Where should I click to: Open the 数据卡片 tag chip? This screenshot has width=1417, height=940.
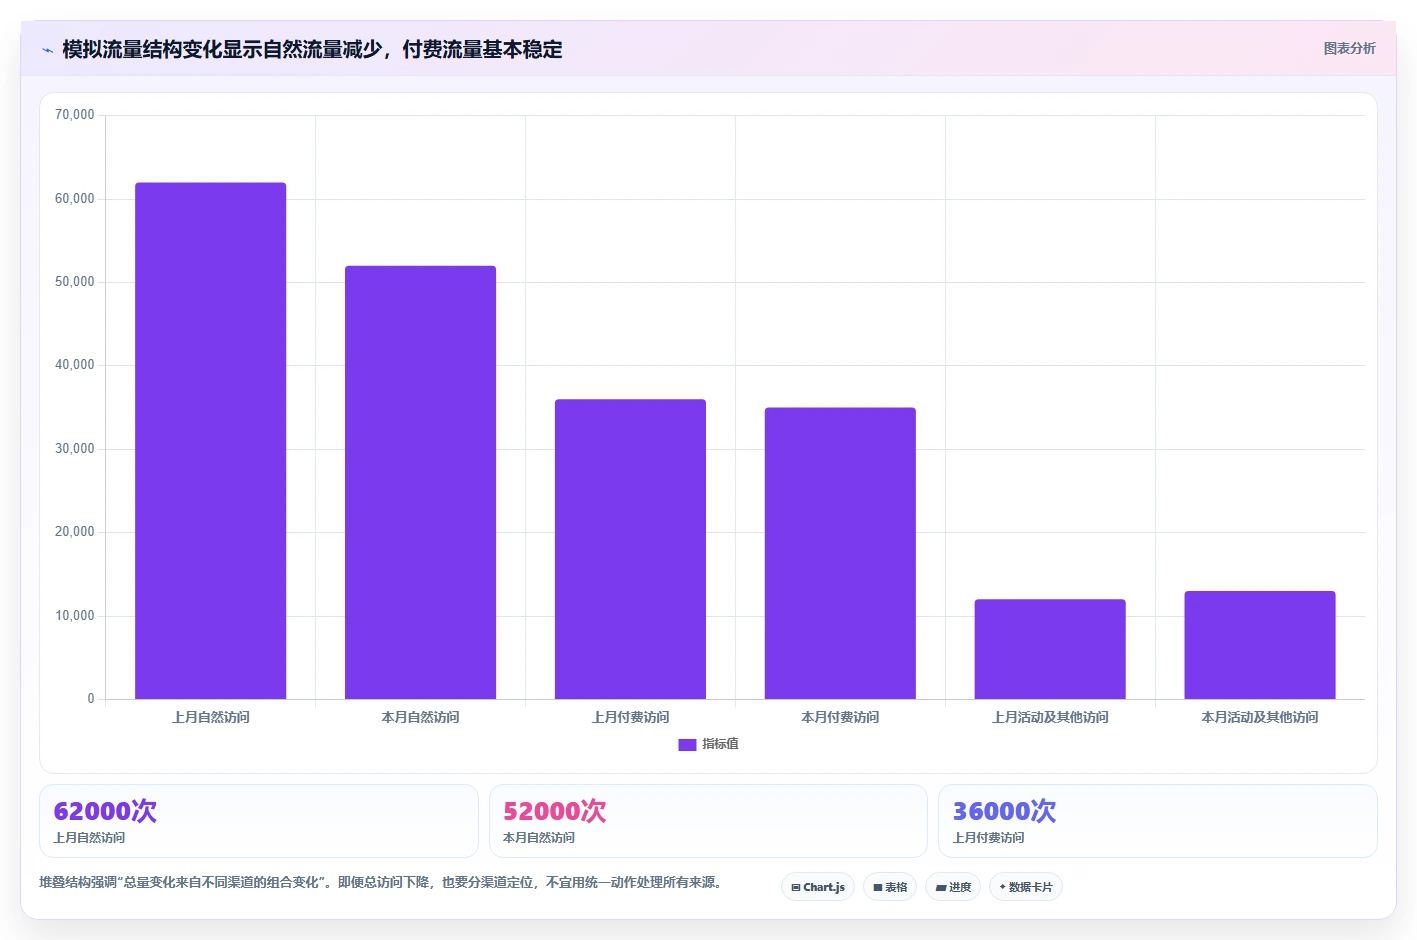click(x=1026, y=887)
